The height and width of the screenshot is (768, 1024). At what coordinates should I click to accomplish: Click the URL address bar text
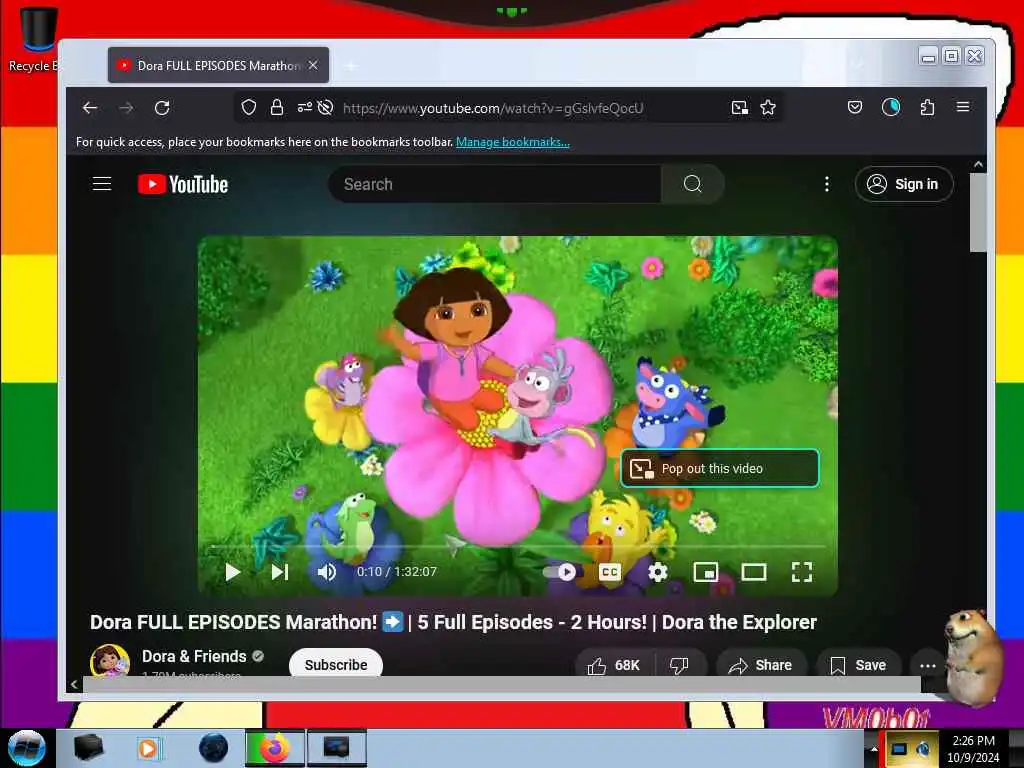(493, 108)
